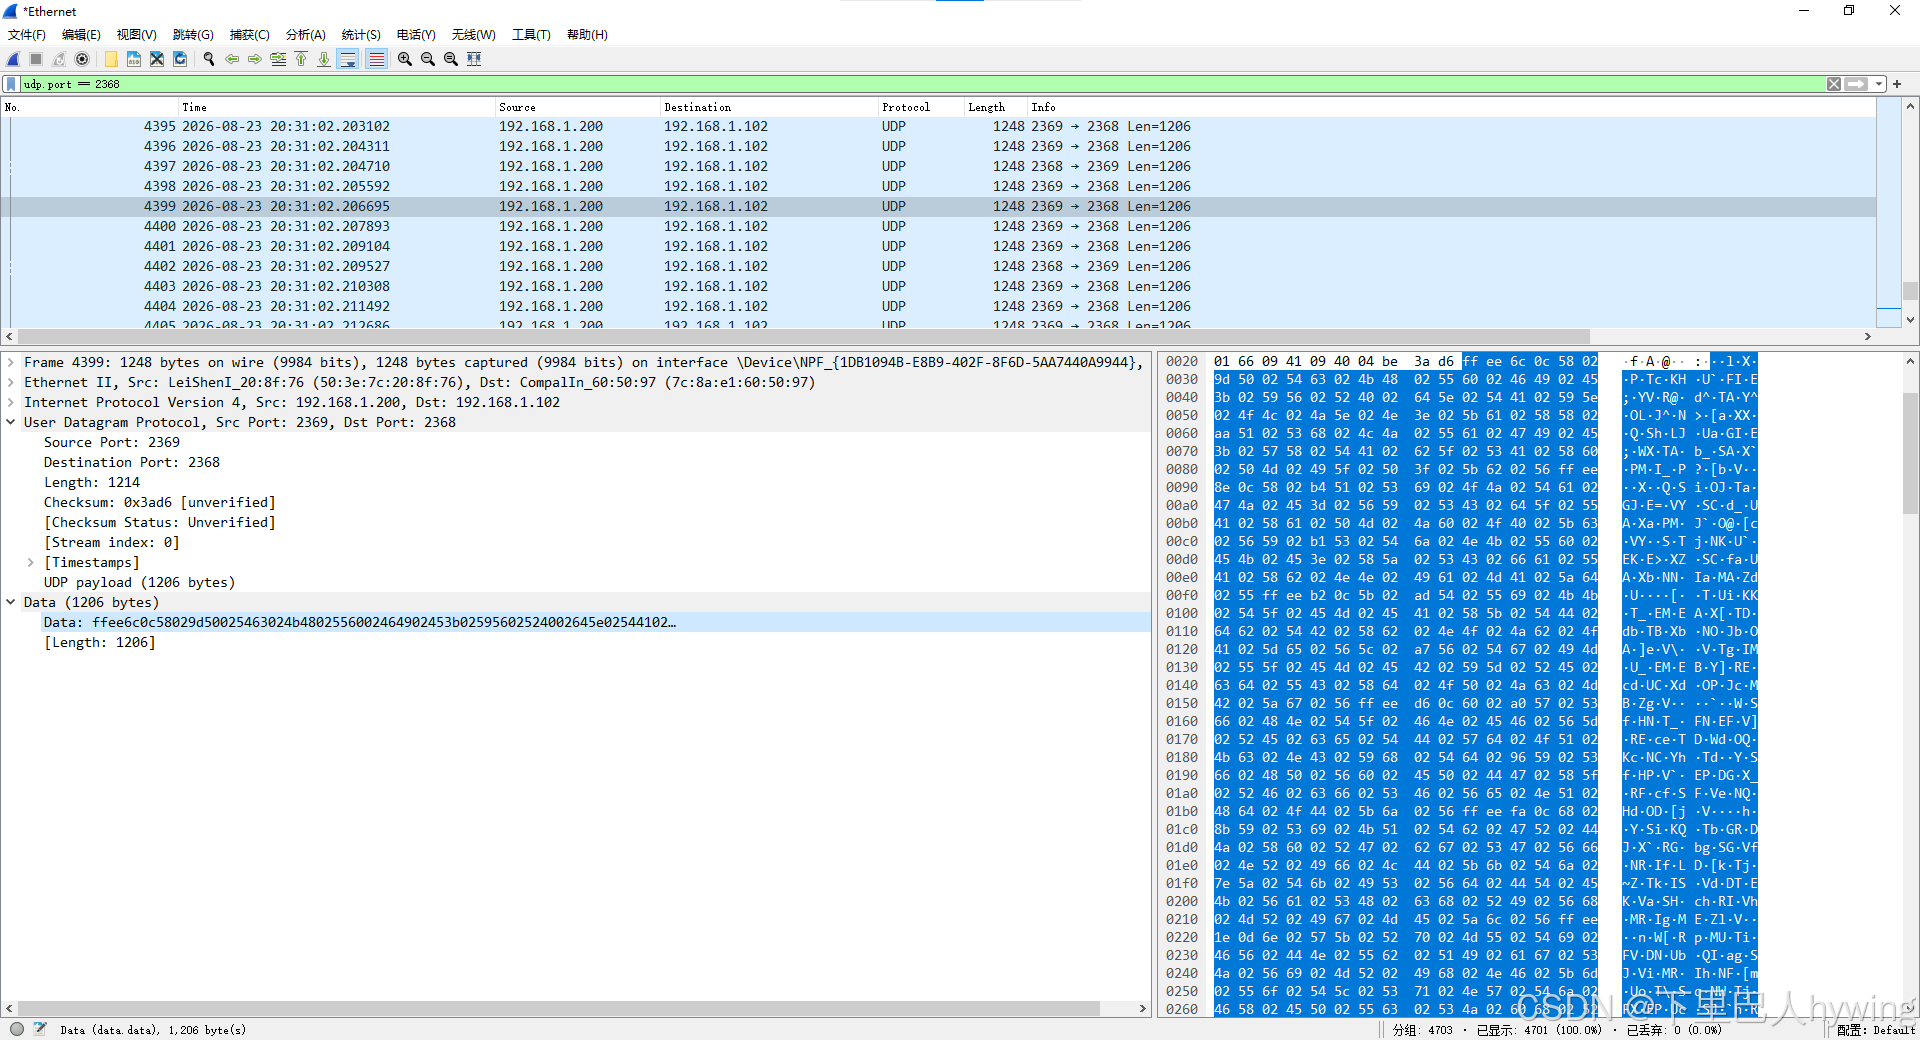
Task: Select packet 4397 in the list
Action: click(938, 166)
